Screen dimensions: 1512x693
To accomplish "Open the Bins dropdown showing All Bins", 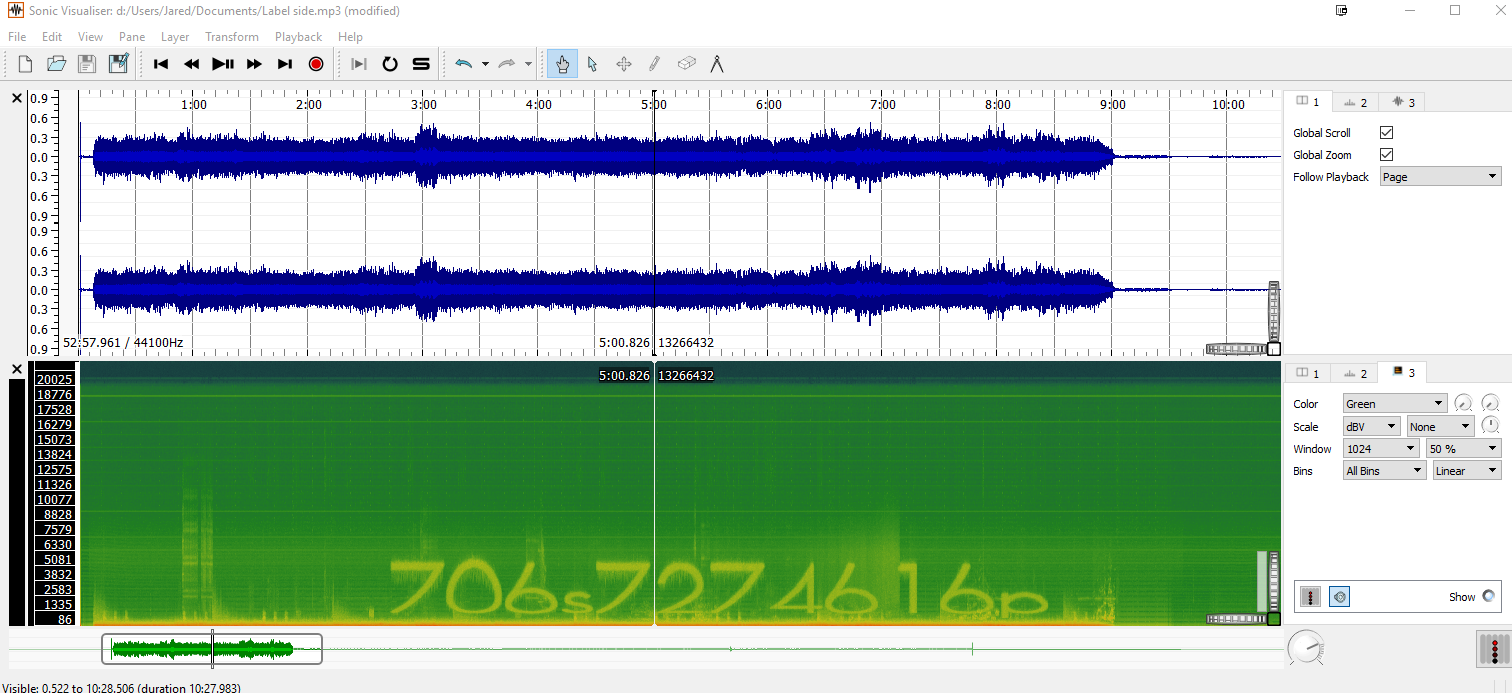I will (x=1384, y=471).
